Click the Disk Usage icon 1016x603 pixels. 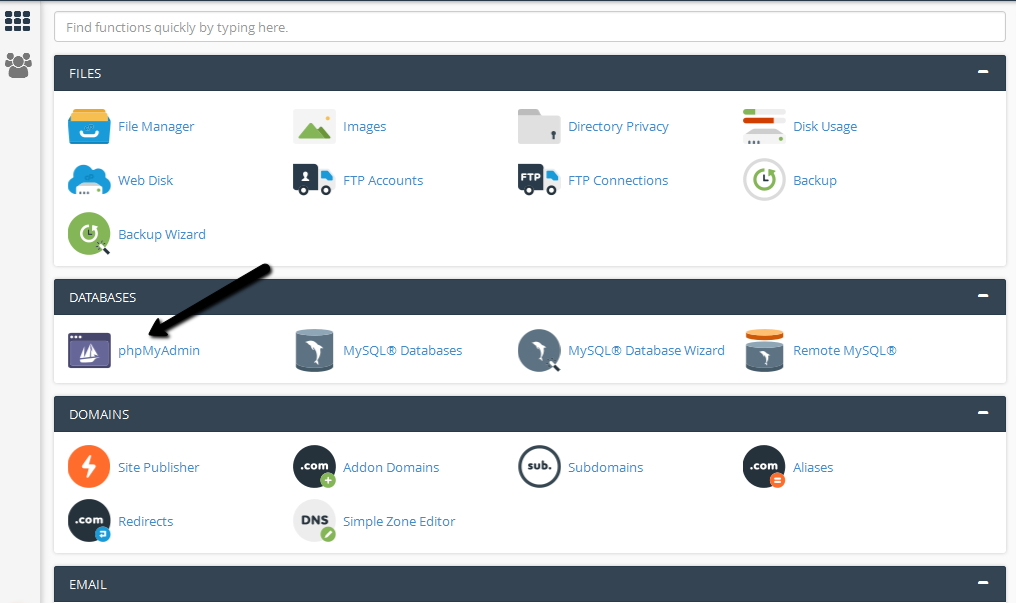tap(764, 127)
